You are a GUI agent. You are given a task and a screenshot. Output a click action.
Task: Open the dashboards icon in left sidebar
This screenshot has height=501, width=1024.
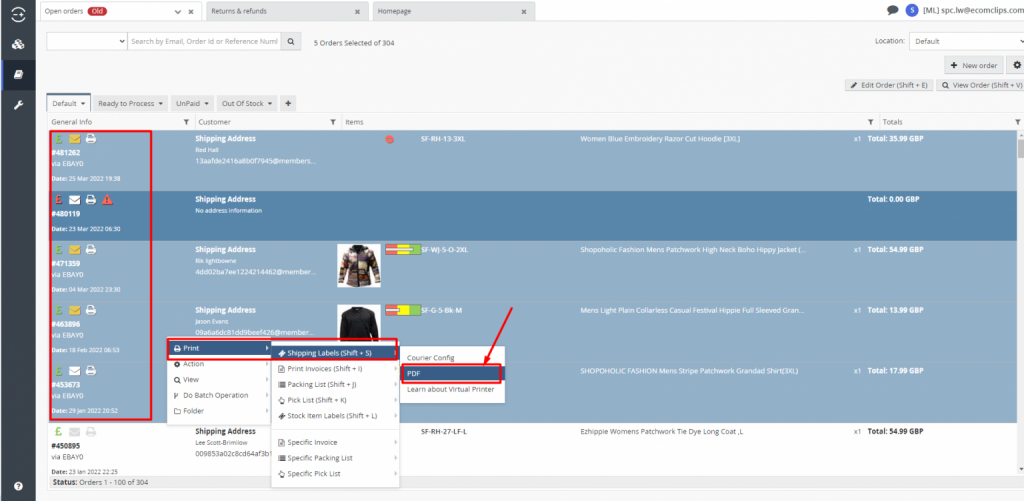pyautogui.click(x=18, y=44)
